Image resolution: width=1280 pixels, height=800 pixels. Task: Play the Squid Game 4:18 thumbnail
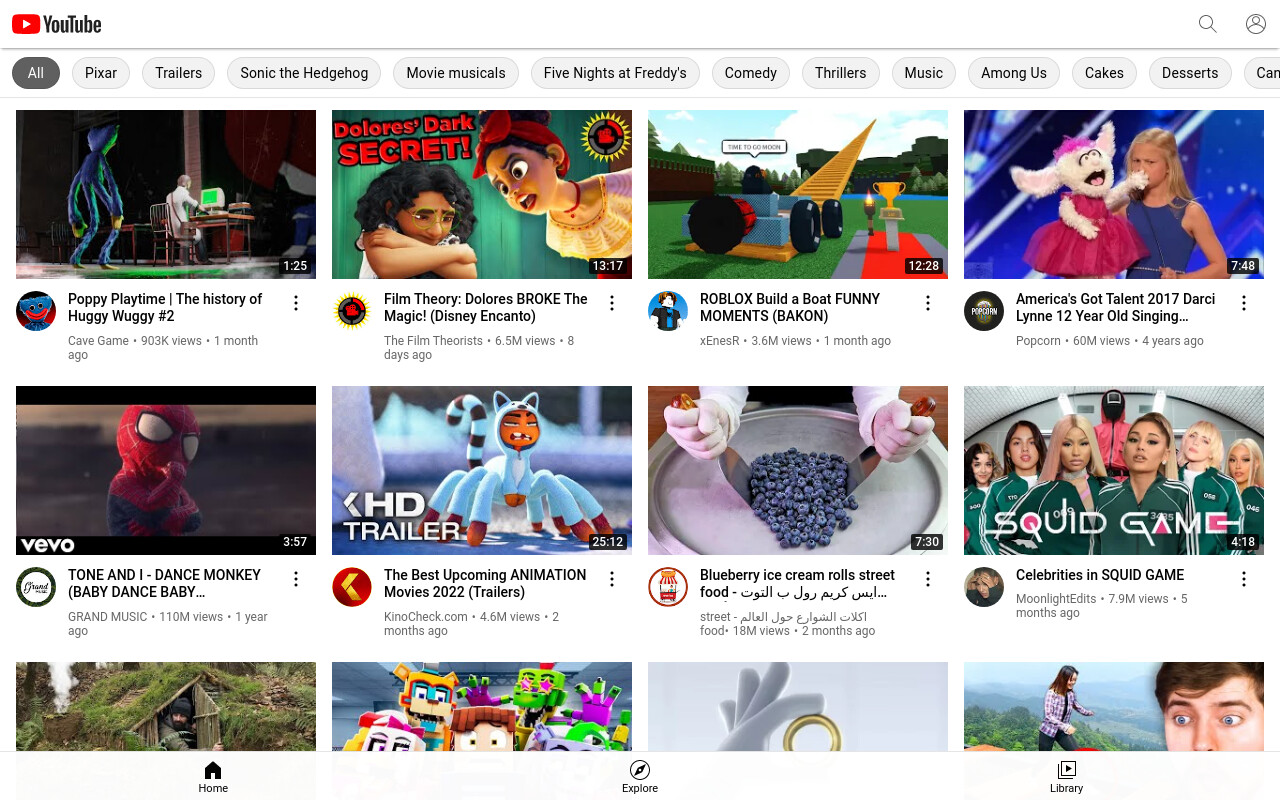pyautogui.click(x=1114, y=470)
